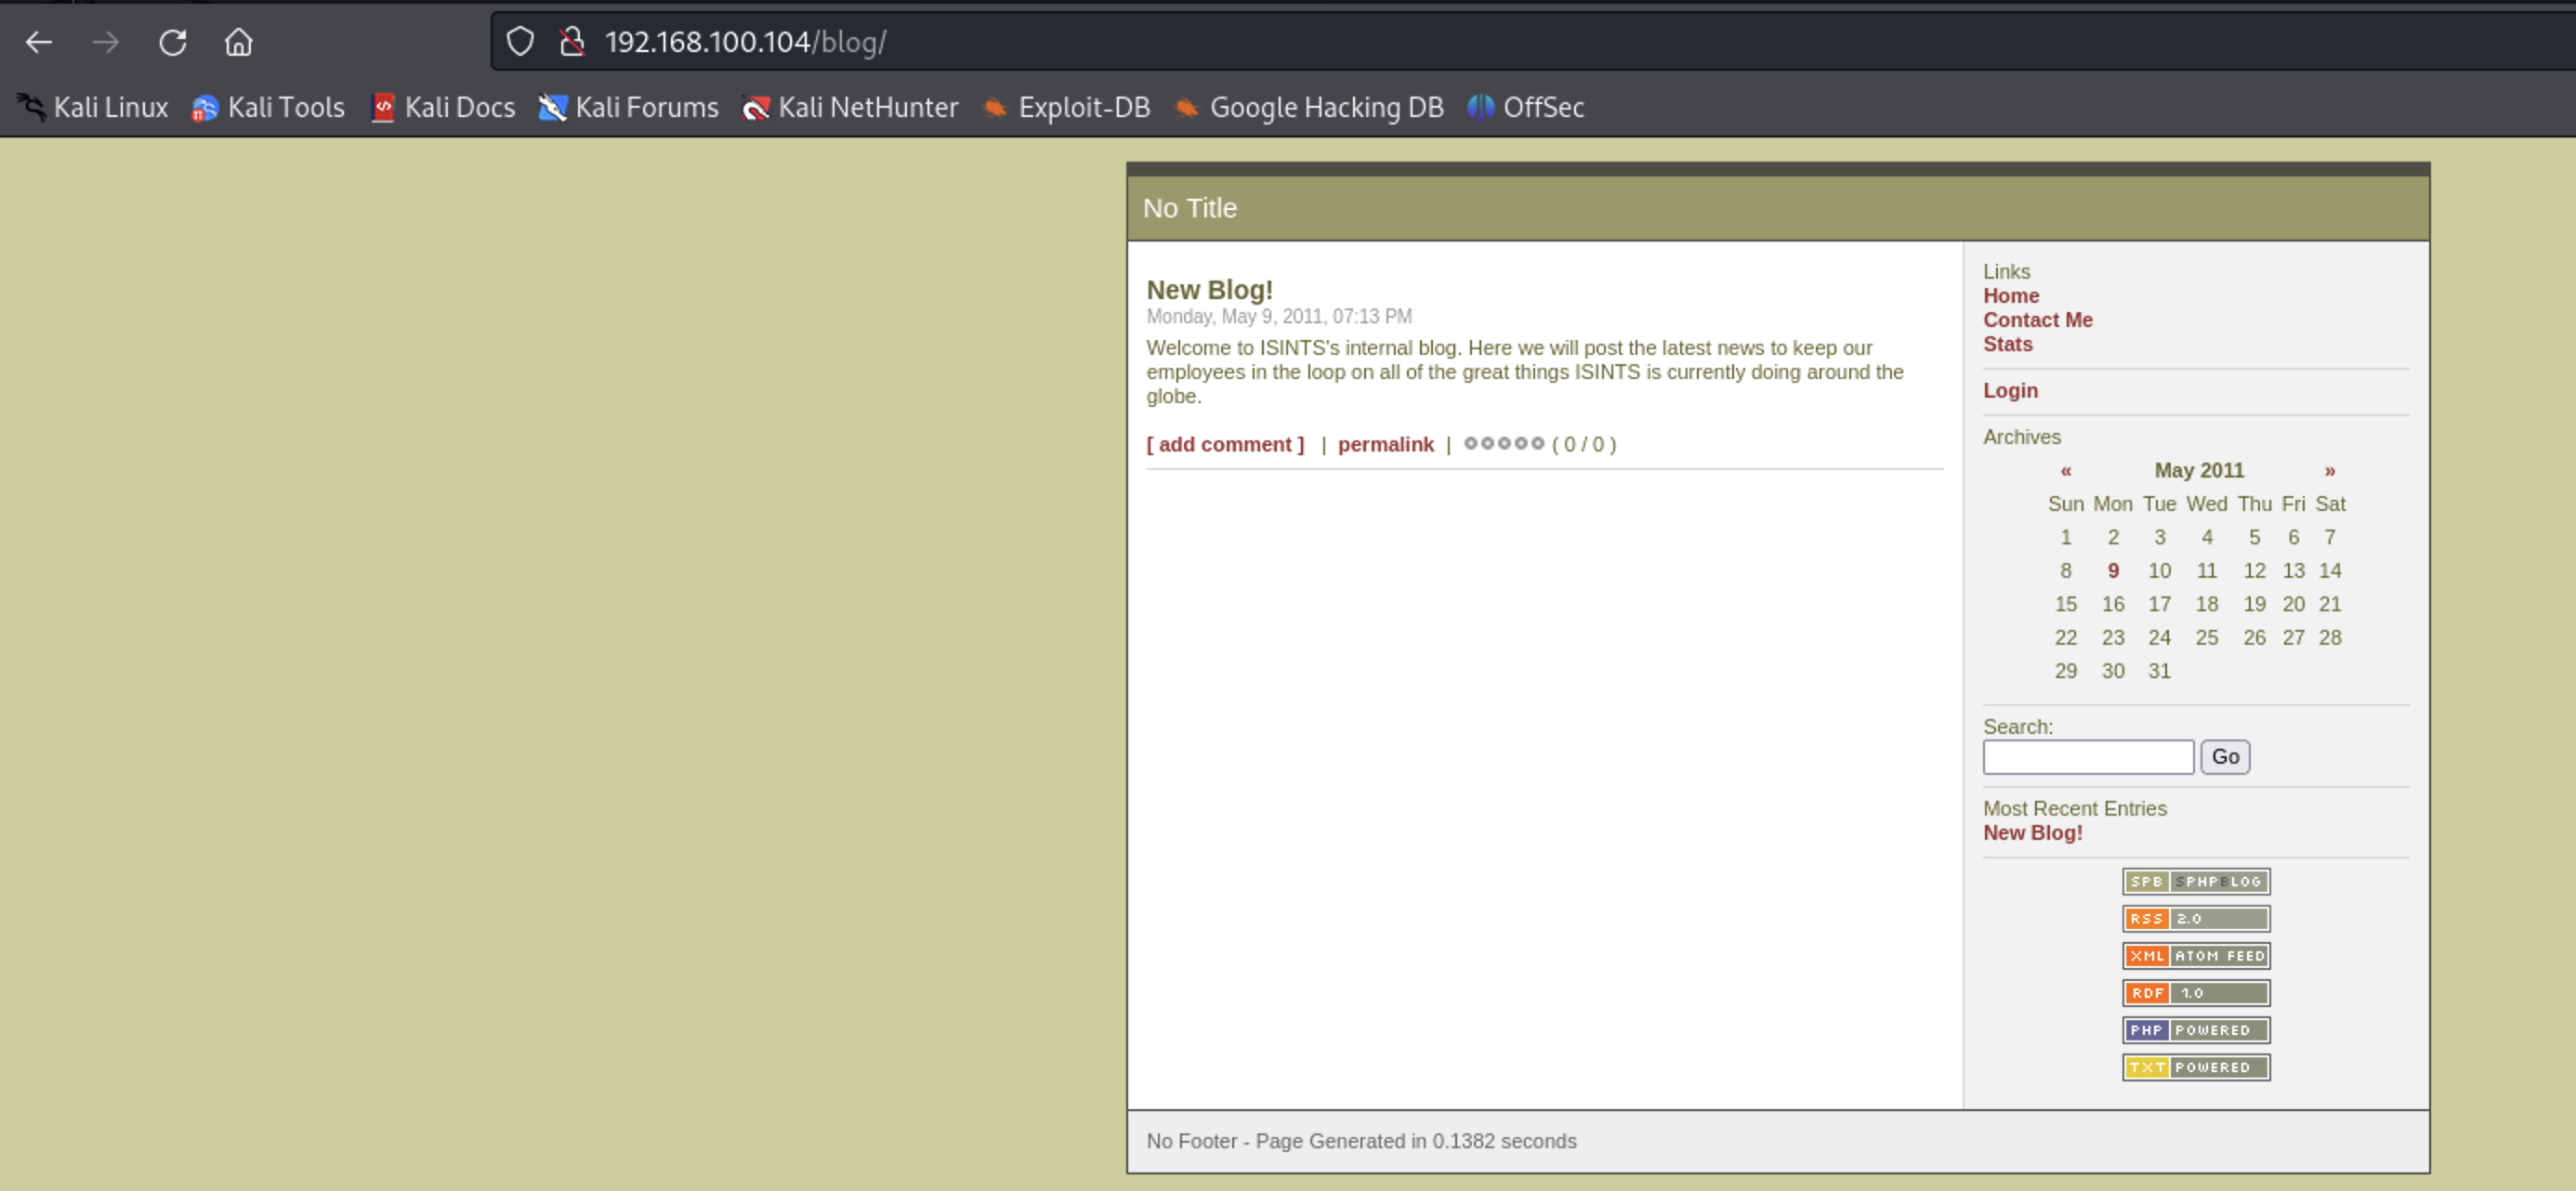Viewport: 2576px width, 1191px height.
Task: Click the PHP Powered badge
Action: click(x=2195, y=1029)
